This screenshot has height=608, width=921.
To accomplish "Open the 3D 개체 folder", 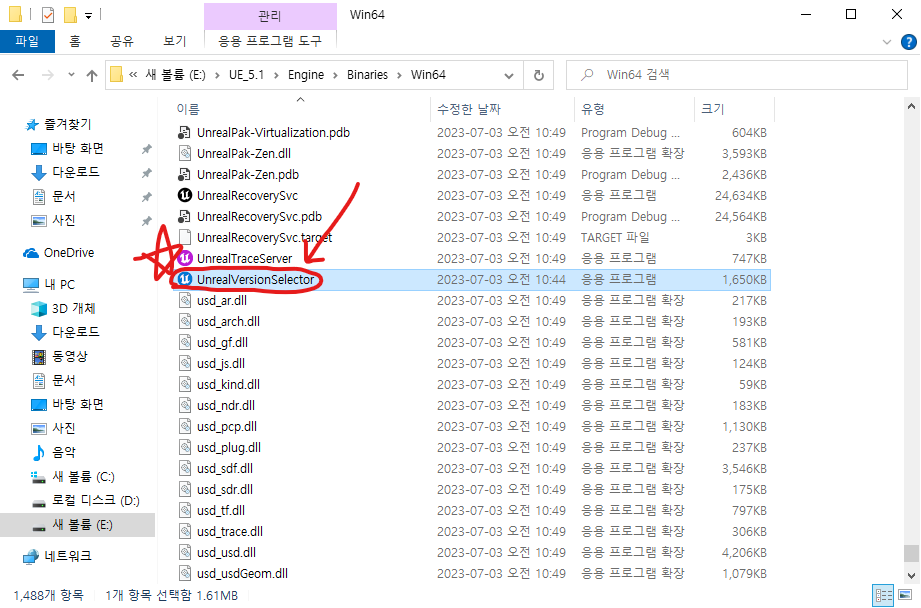I will point(63,309).
